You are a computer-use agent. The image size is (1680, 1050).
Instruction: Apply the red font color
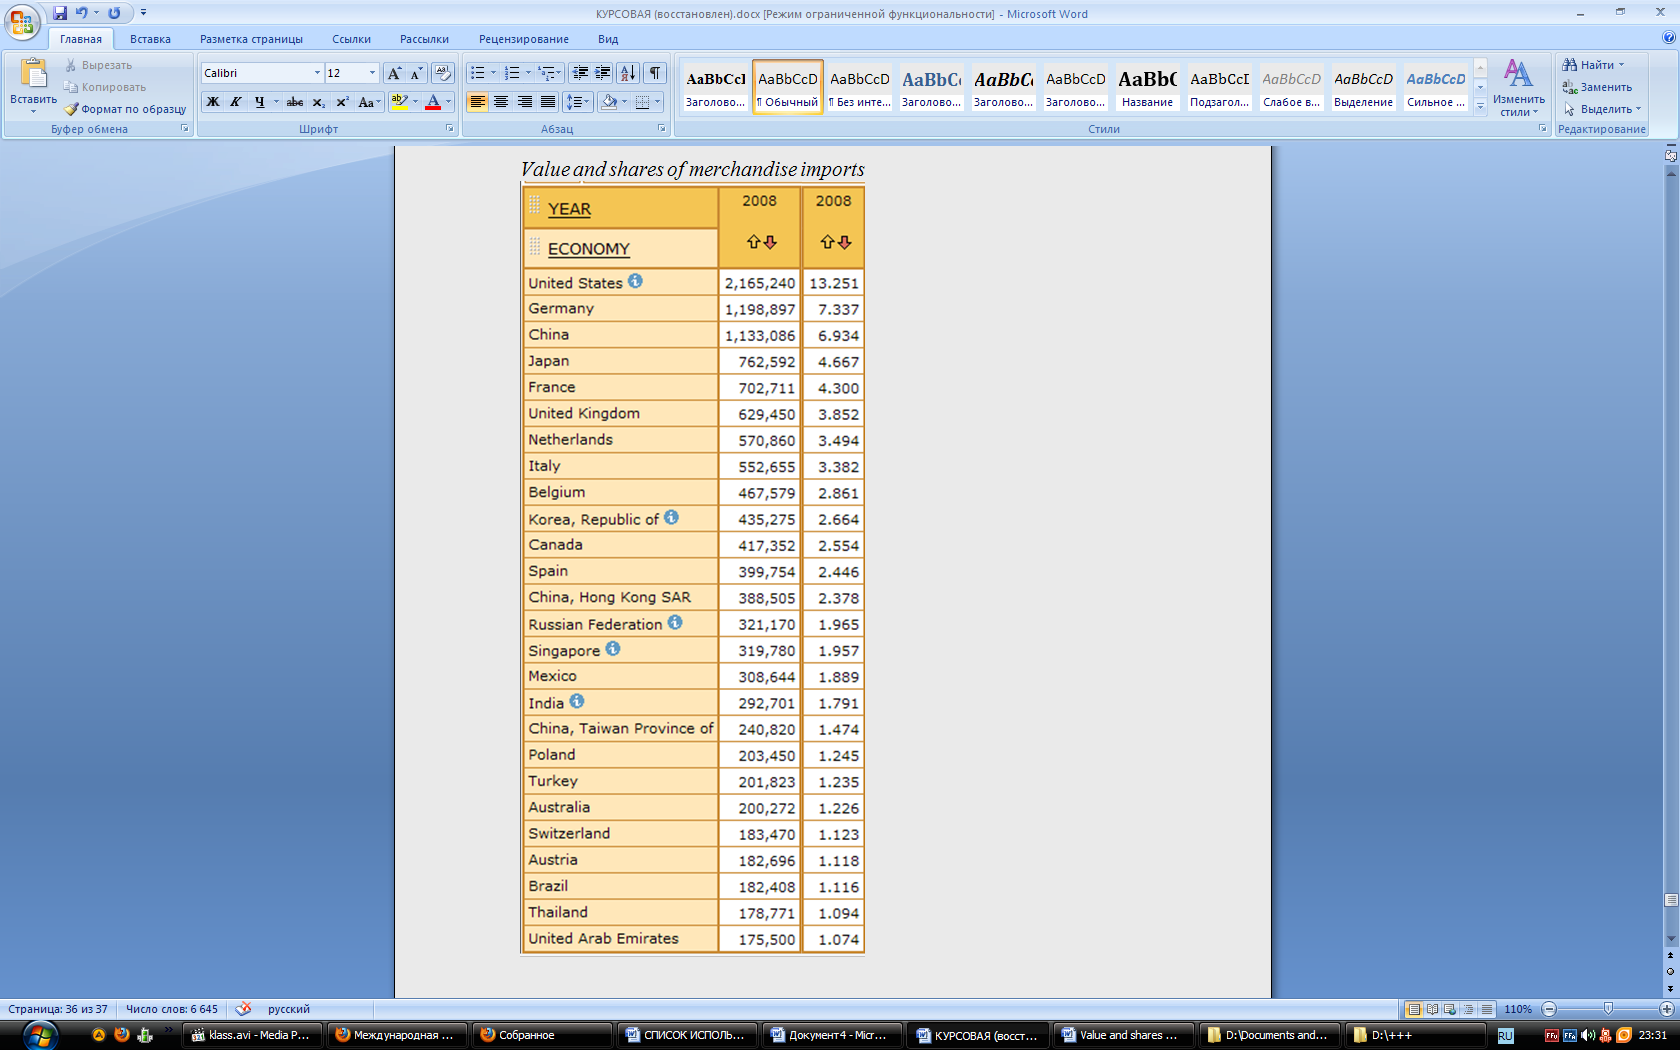(x=433, y=102)
